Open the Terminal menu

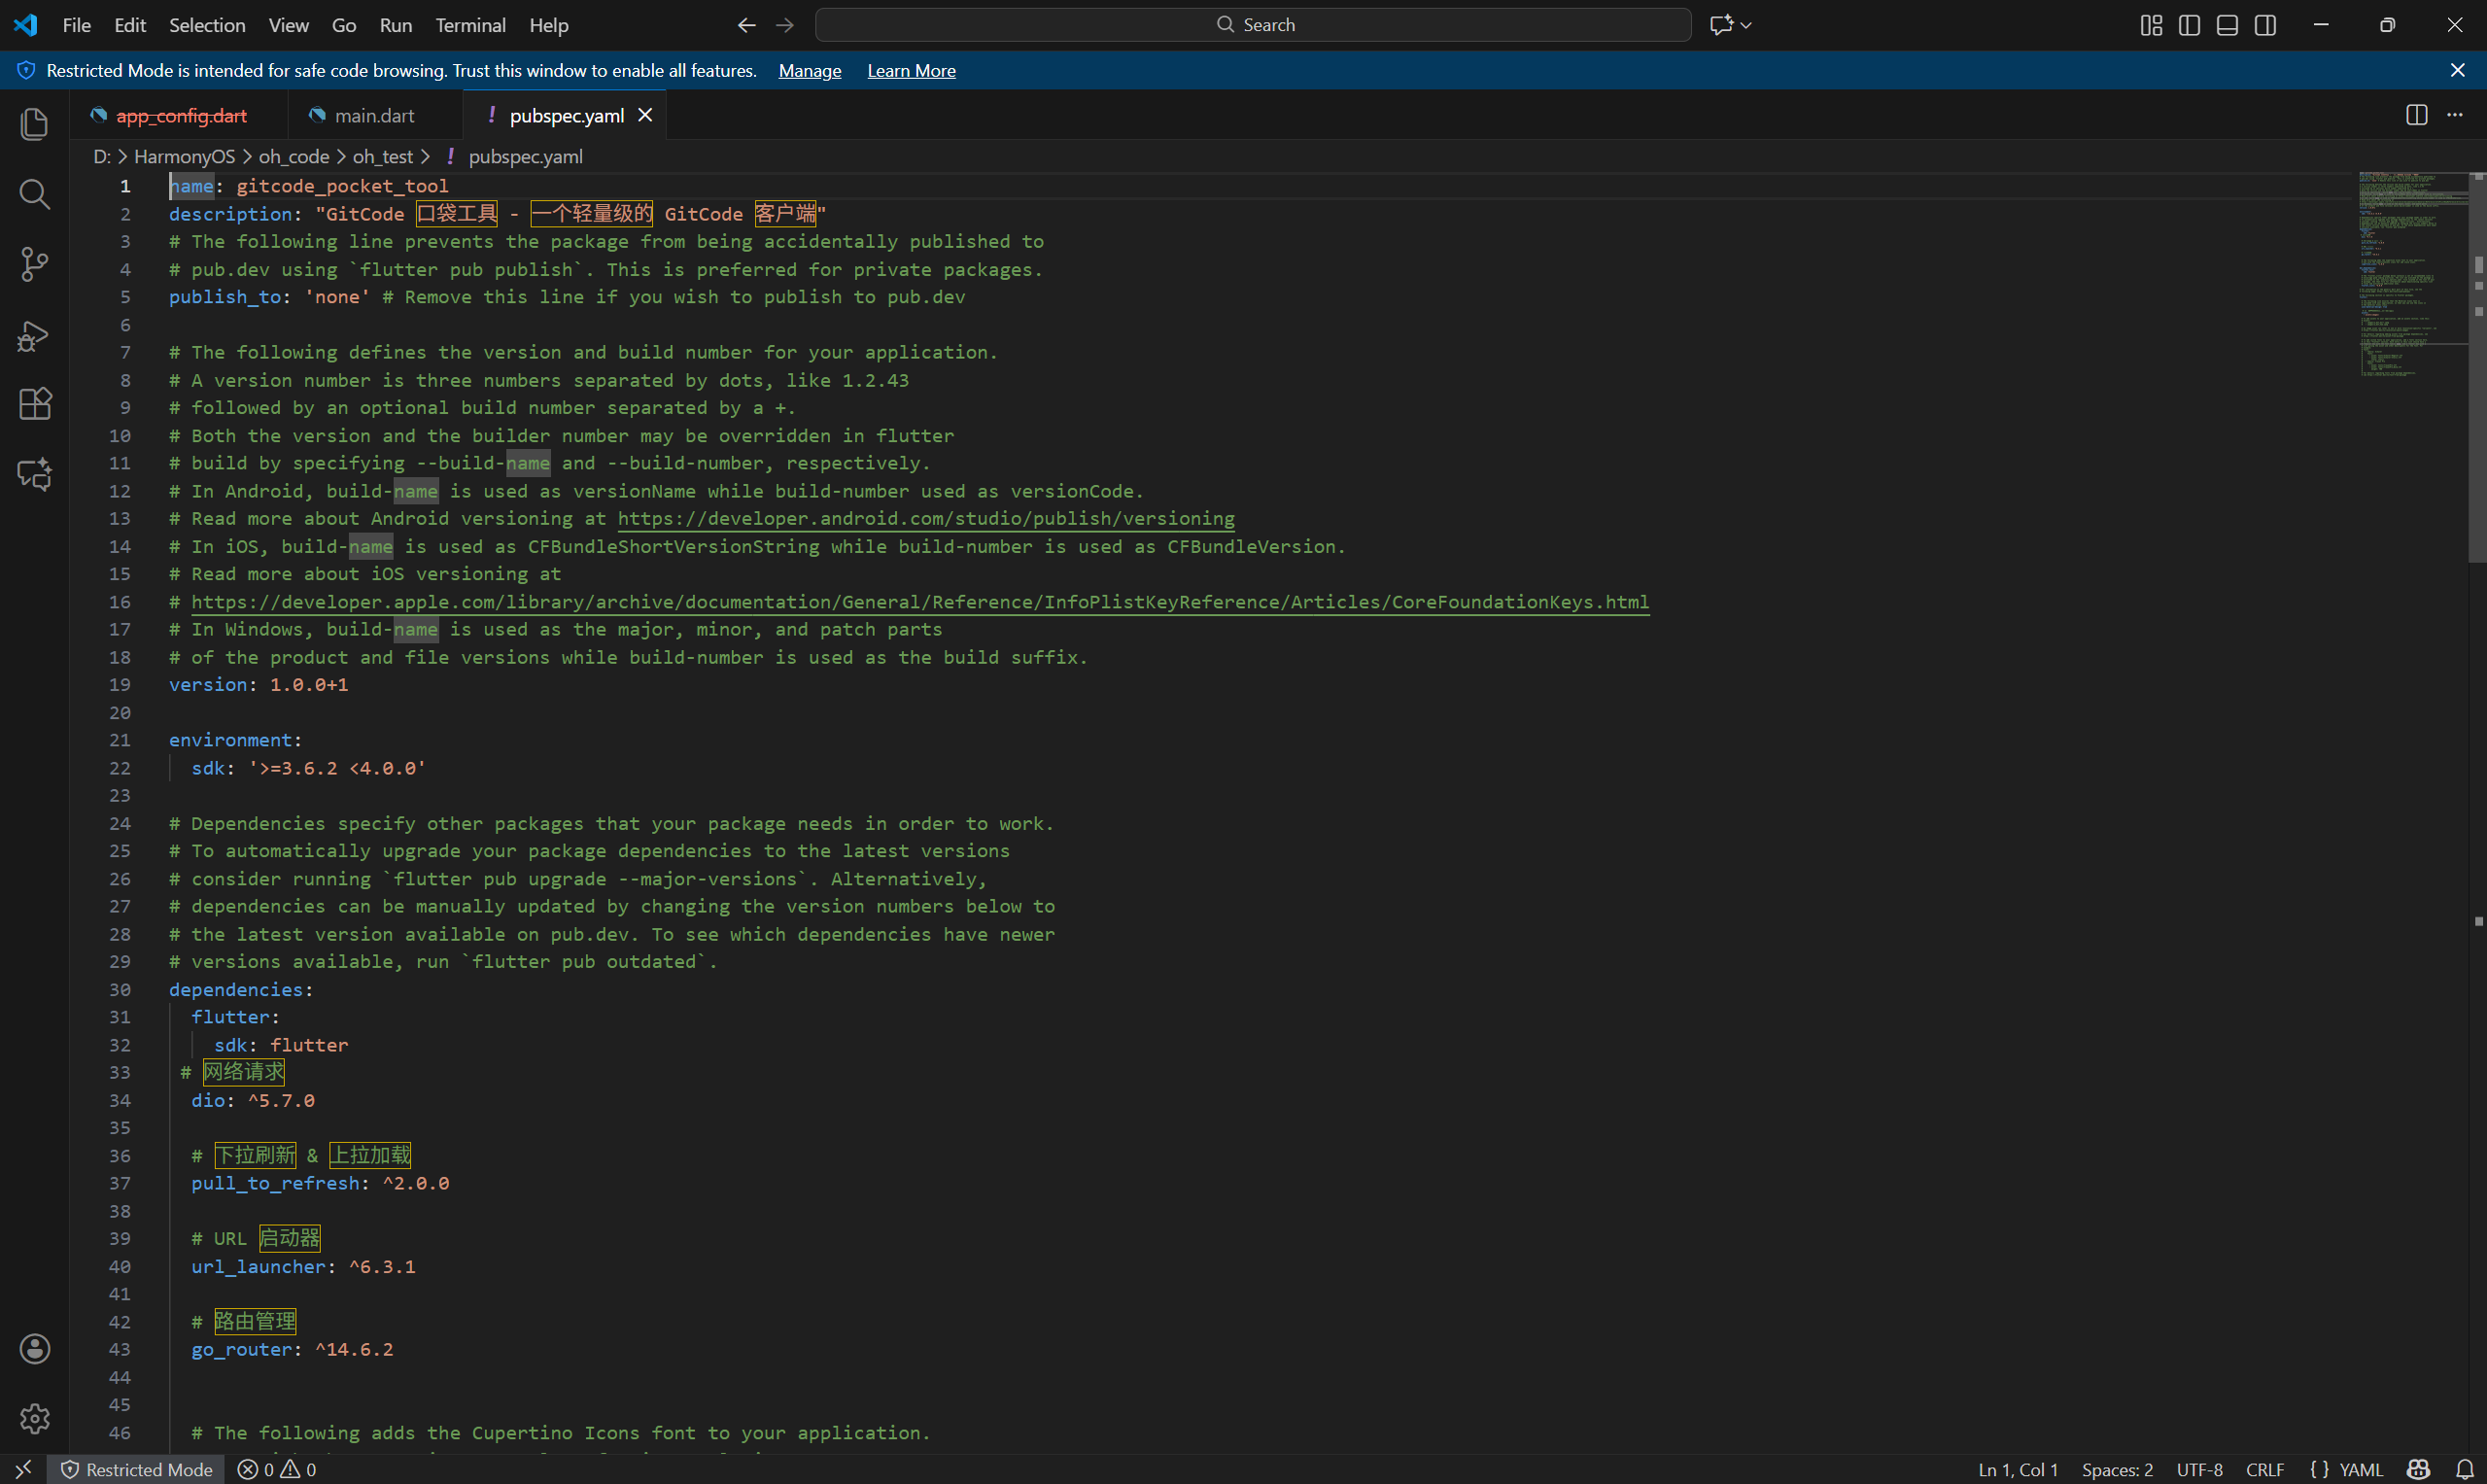pyautogui.click(x=470, y=25)
